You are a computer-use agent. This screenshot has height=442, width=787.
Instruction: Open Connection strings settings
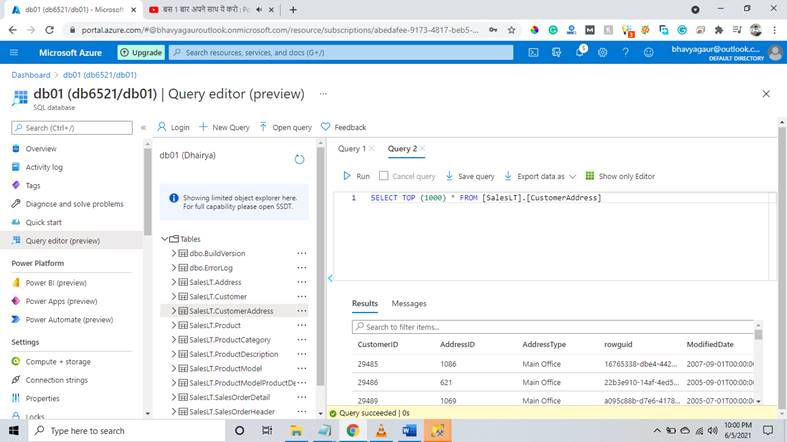tap(56, 380)
